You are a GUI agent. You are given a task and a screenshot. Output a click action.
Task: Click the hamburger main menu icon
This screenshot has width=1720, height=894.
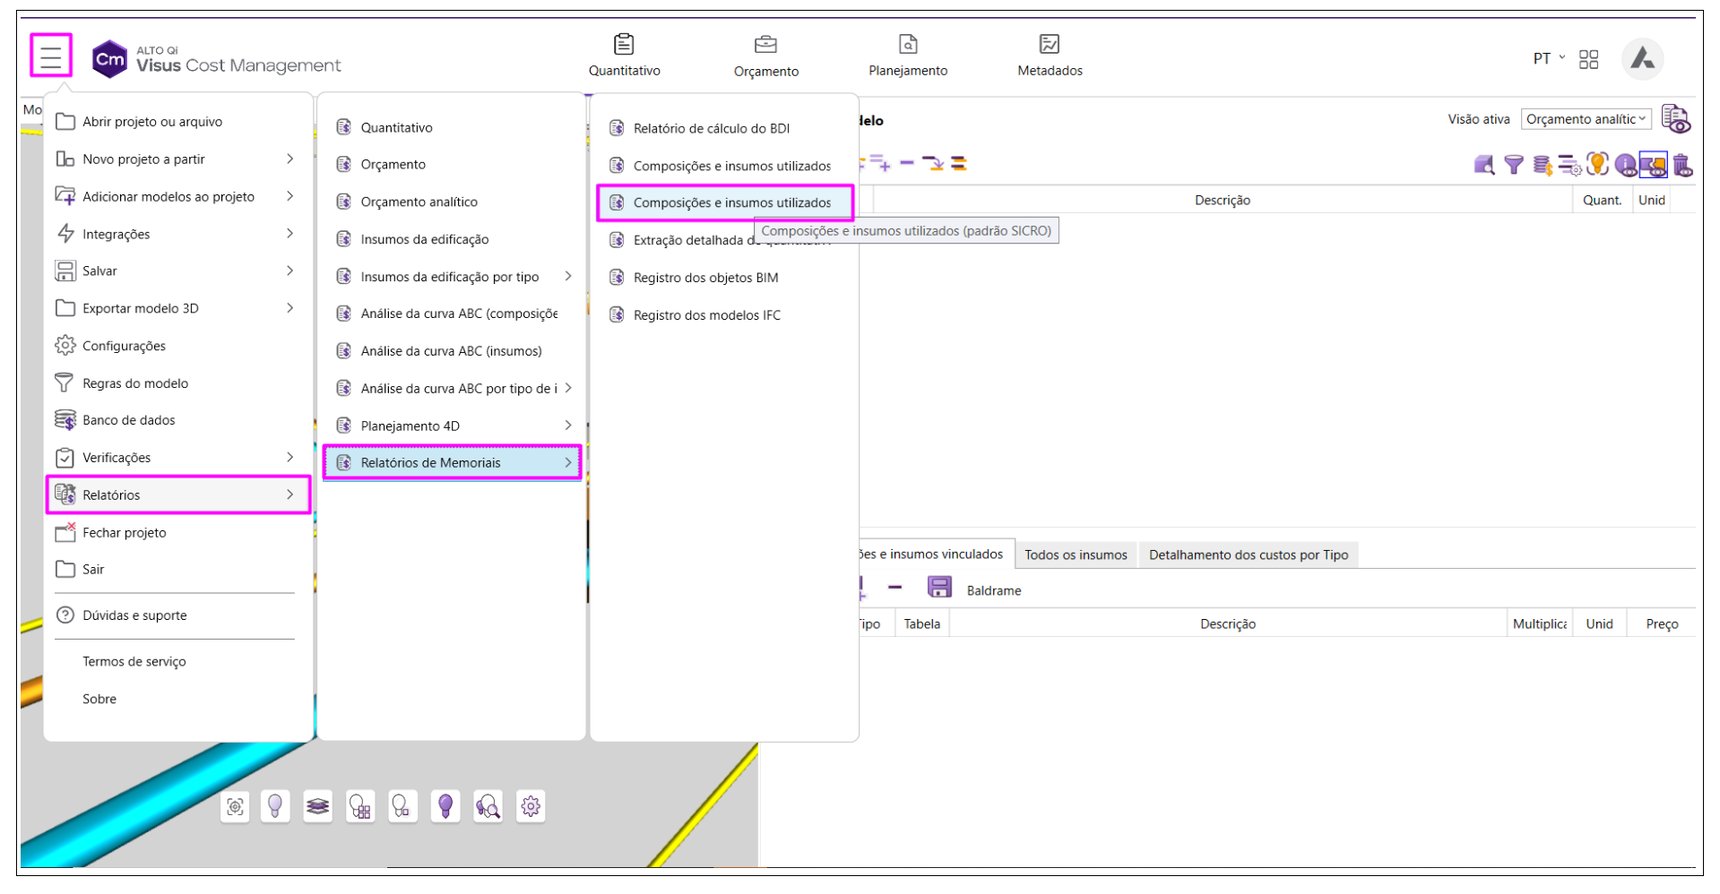[x=51, y=56]
